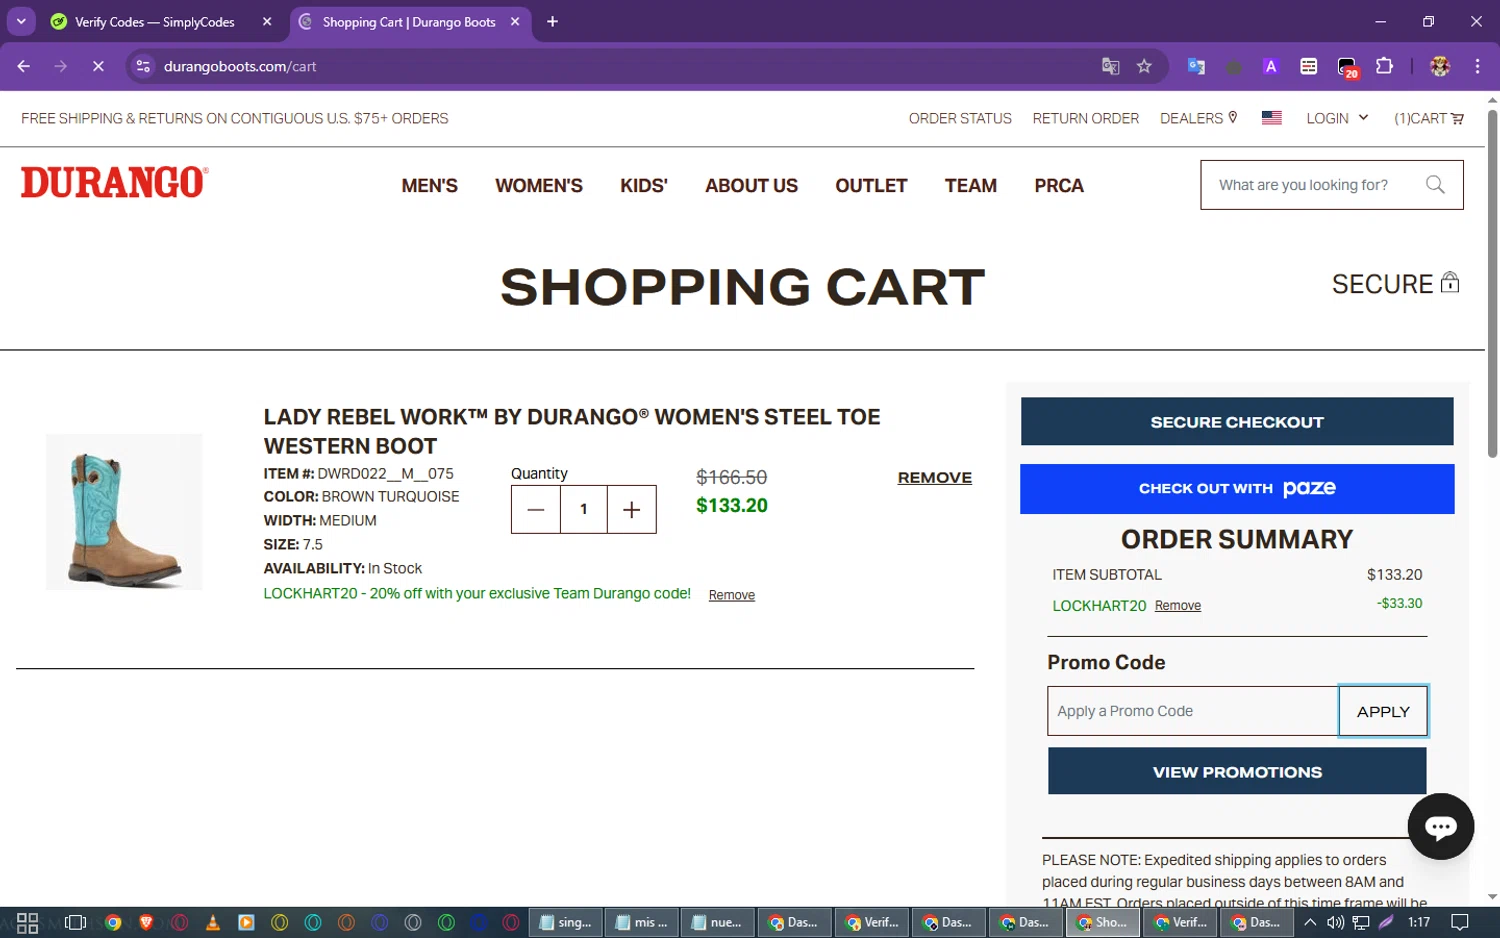Open the boot product thumbnail

(x=124, y=512)
